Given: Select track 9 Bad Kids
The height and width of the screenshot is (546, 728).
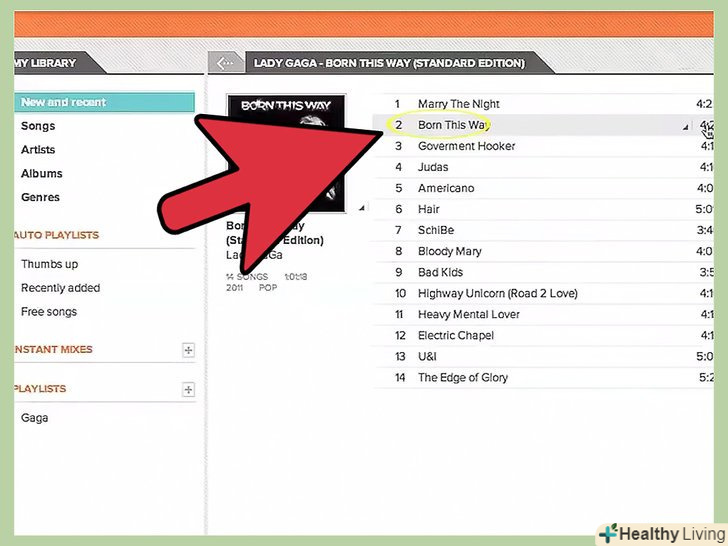Looking at the screenshot, I should [543, 272].
